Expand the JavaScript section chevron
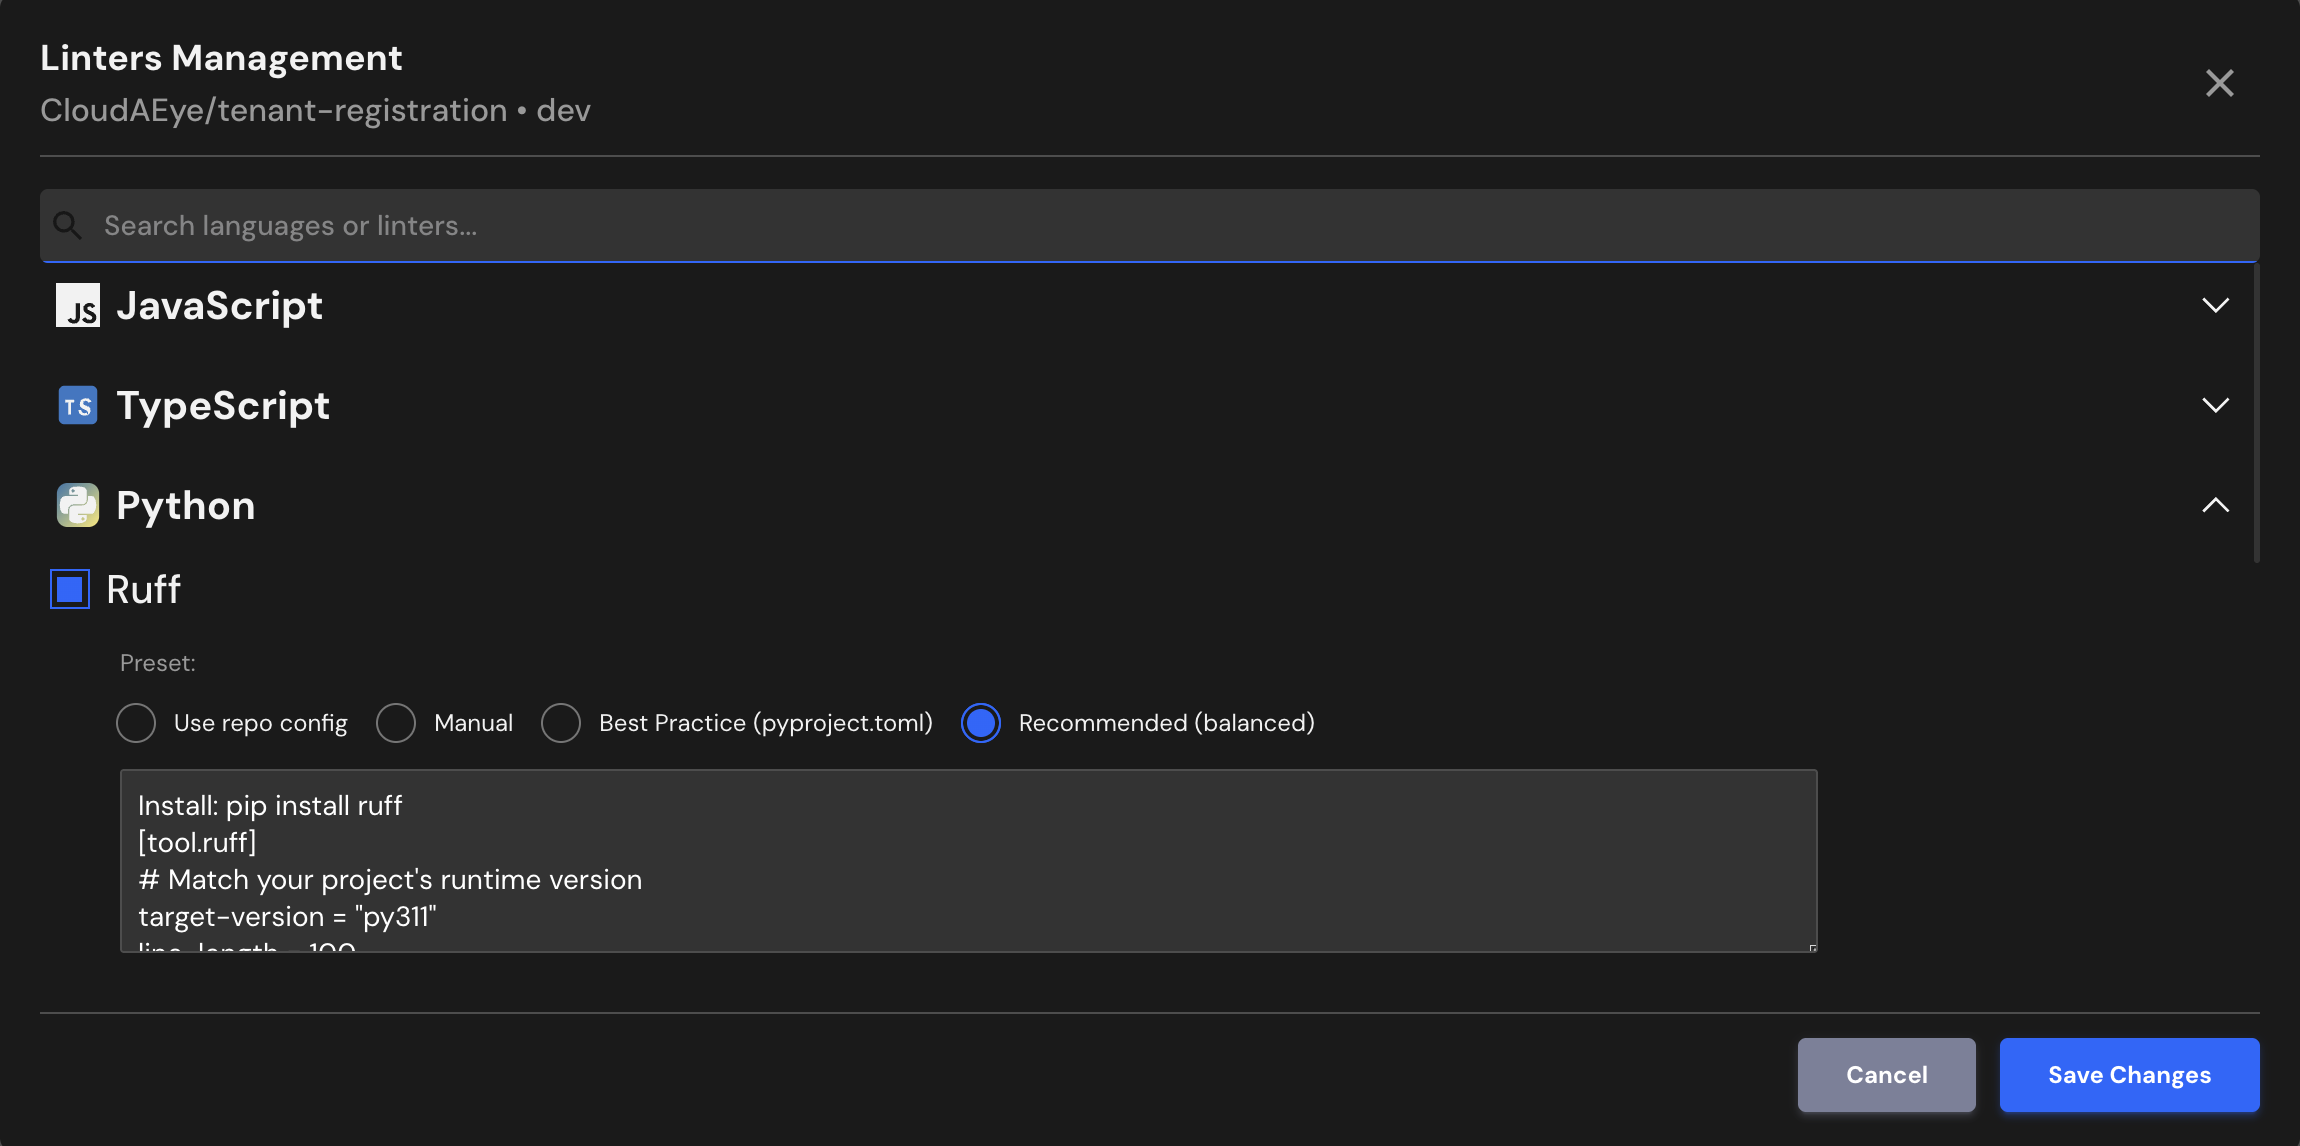Viewport: 2300px width, 1146px height. [2215, 306]
